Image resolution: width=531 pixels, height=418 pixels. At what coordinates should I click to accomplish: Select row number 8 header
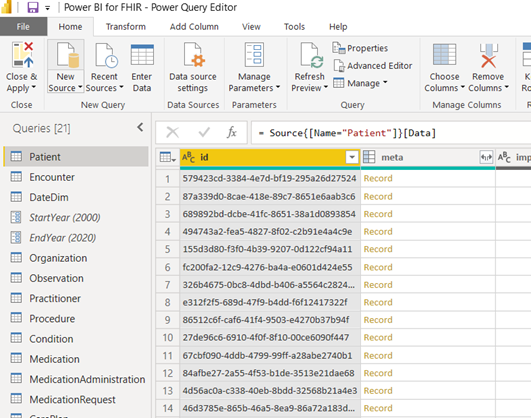click(168, 302)
